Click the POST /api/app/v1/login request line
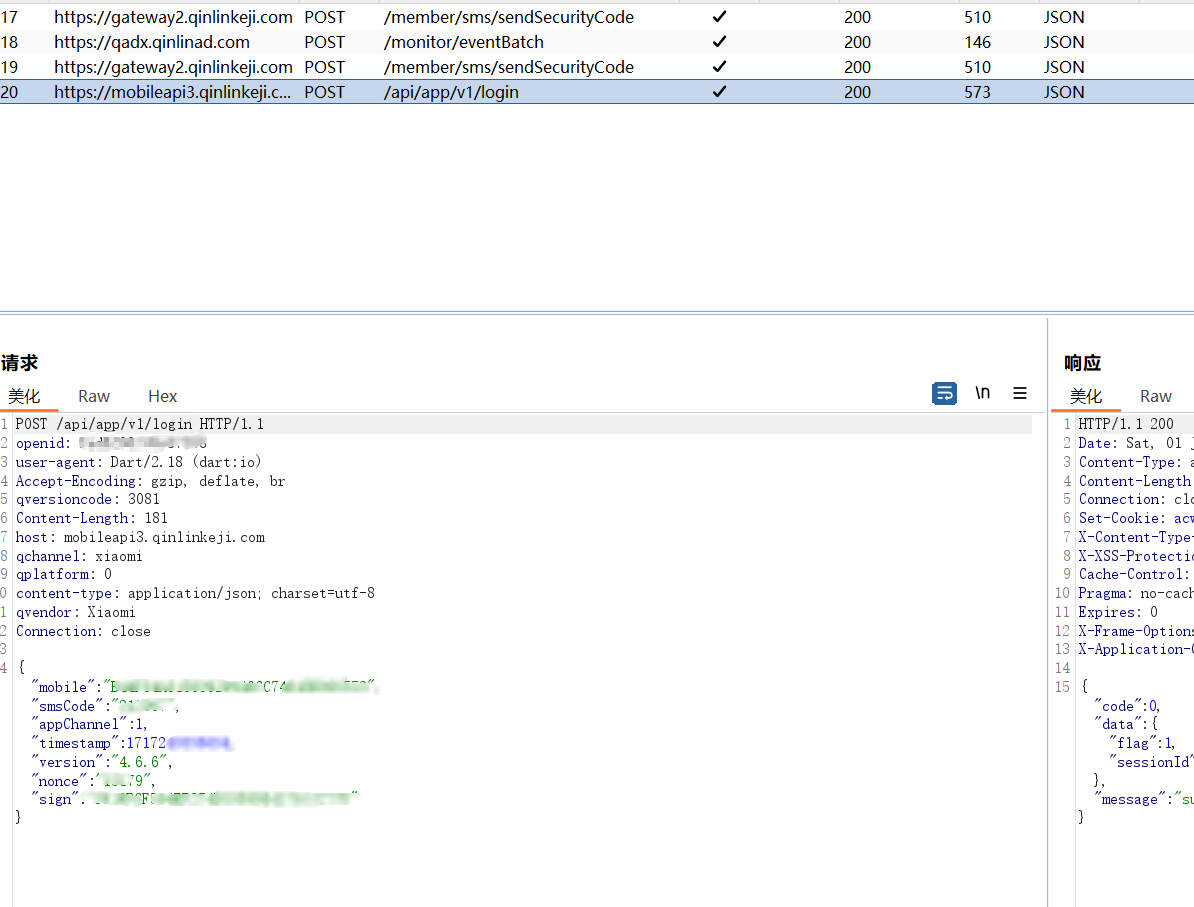This screenshot has height=907, width=1194. tap(140, 424)
